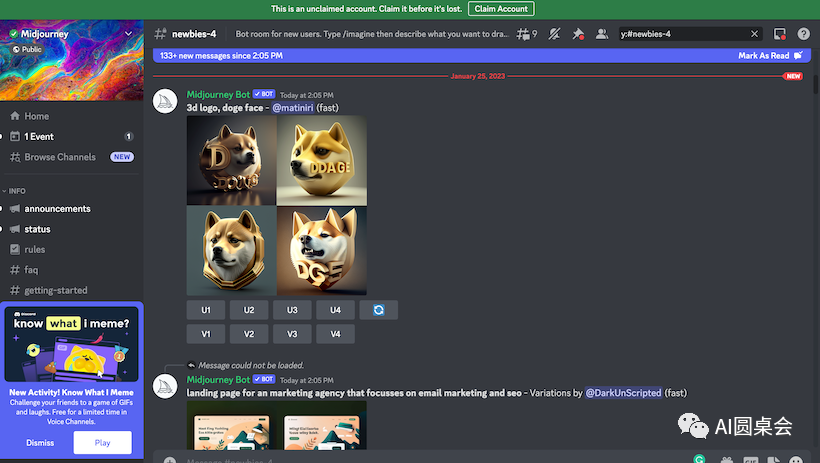Expand the Midjourney server dropdown chevron
The image size is (820, 463).
click(x=129, y=33)
